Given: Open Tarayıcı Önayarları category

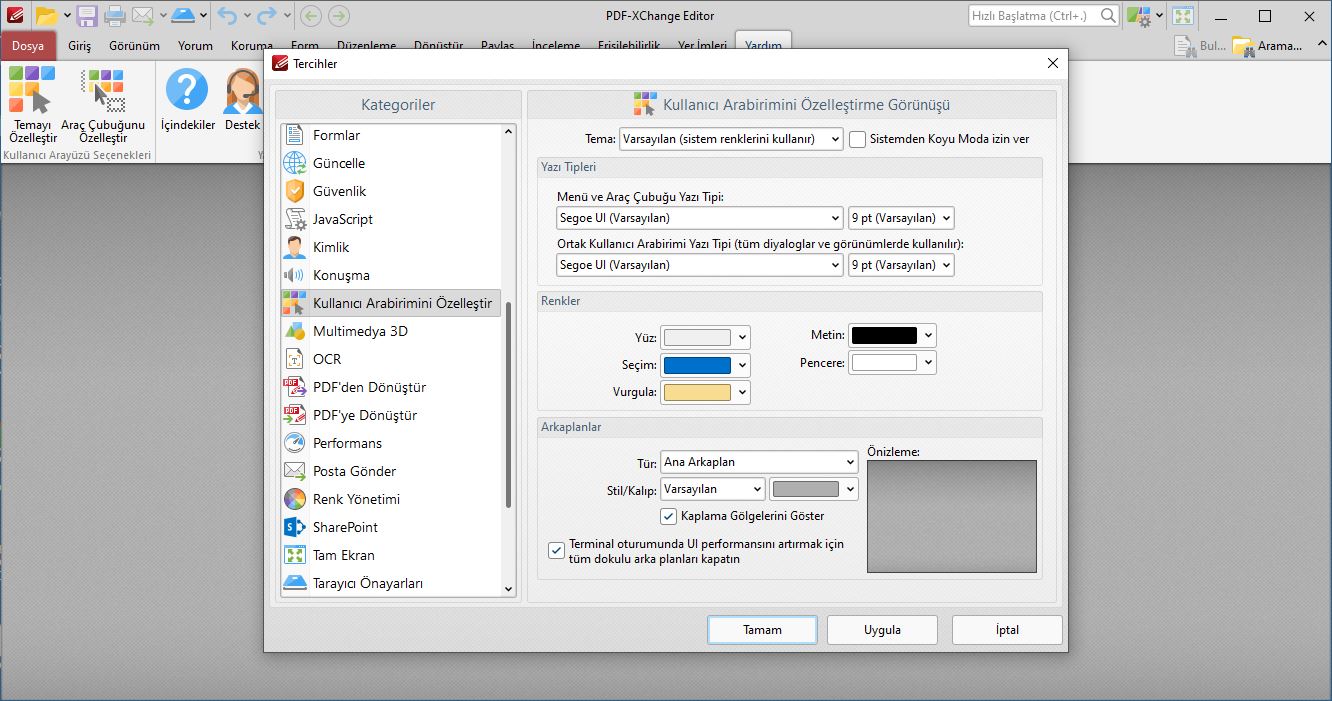Looking at the screenshot, I should tap(391, 583).
